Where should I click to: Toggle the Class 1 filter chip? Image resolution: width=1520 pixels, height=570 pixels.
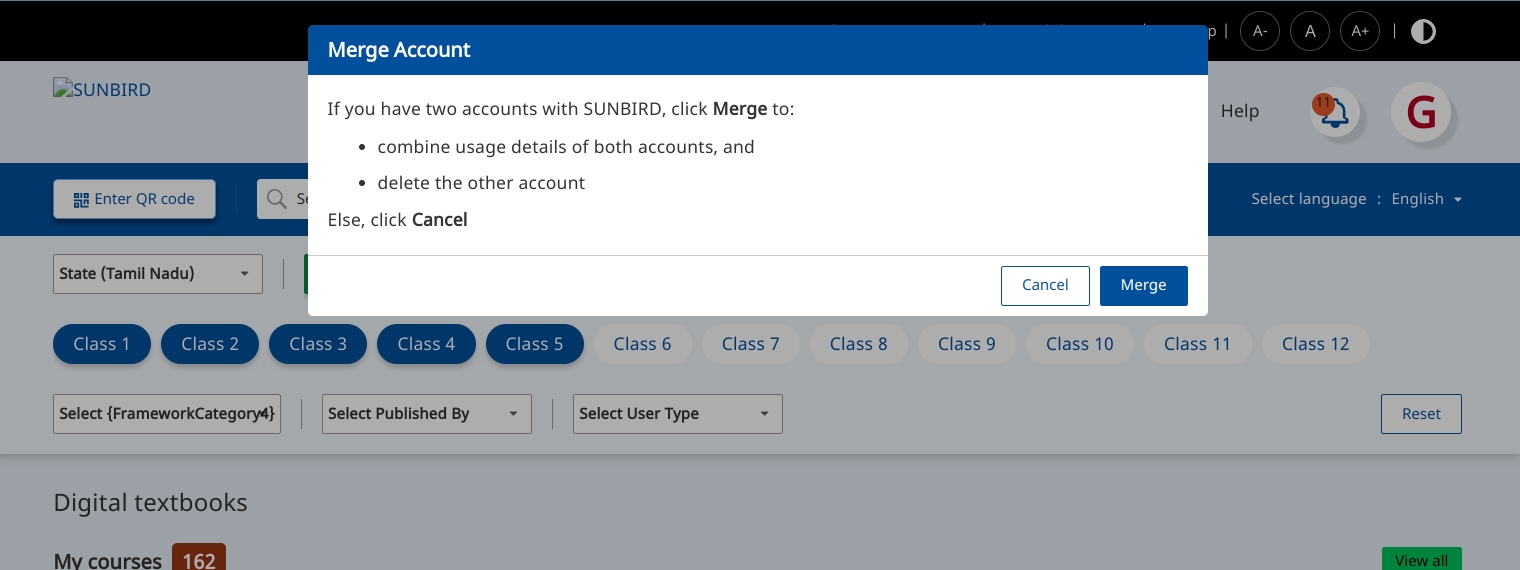102,344
